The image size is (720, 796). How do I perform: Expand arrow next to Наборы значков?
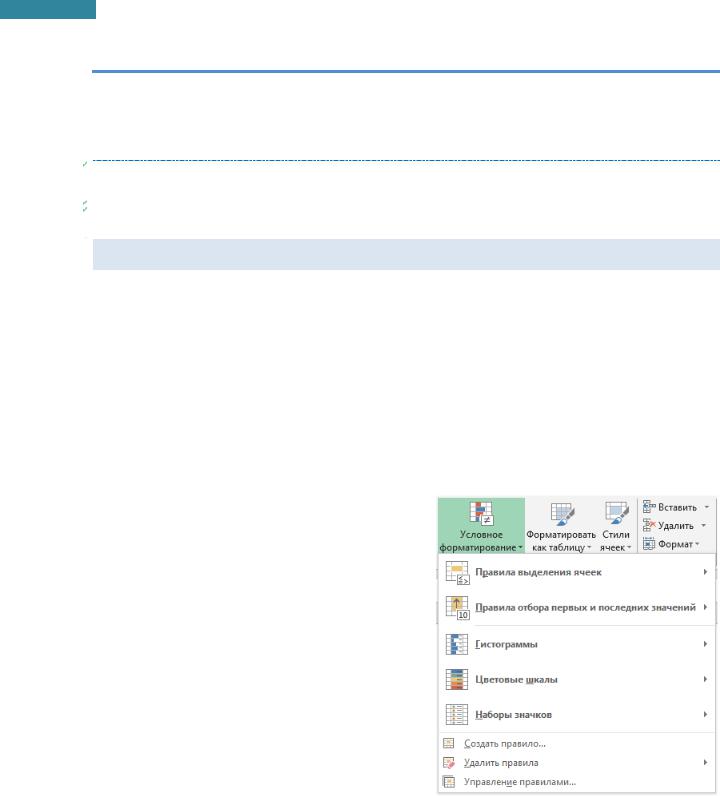pos(705,714)
